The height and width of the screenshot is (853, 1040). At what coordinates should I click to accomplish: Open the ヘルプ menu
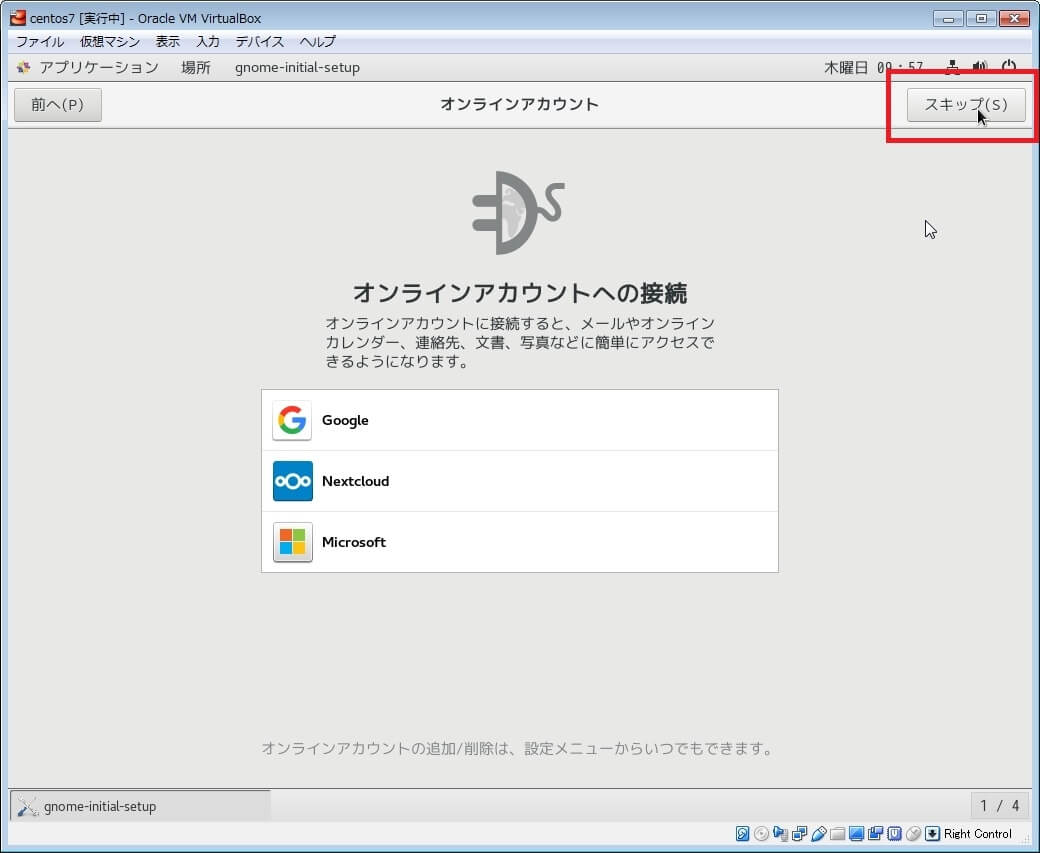[x=318, y=42]
